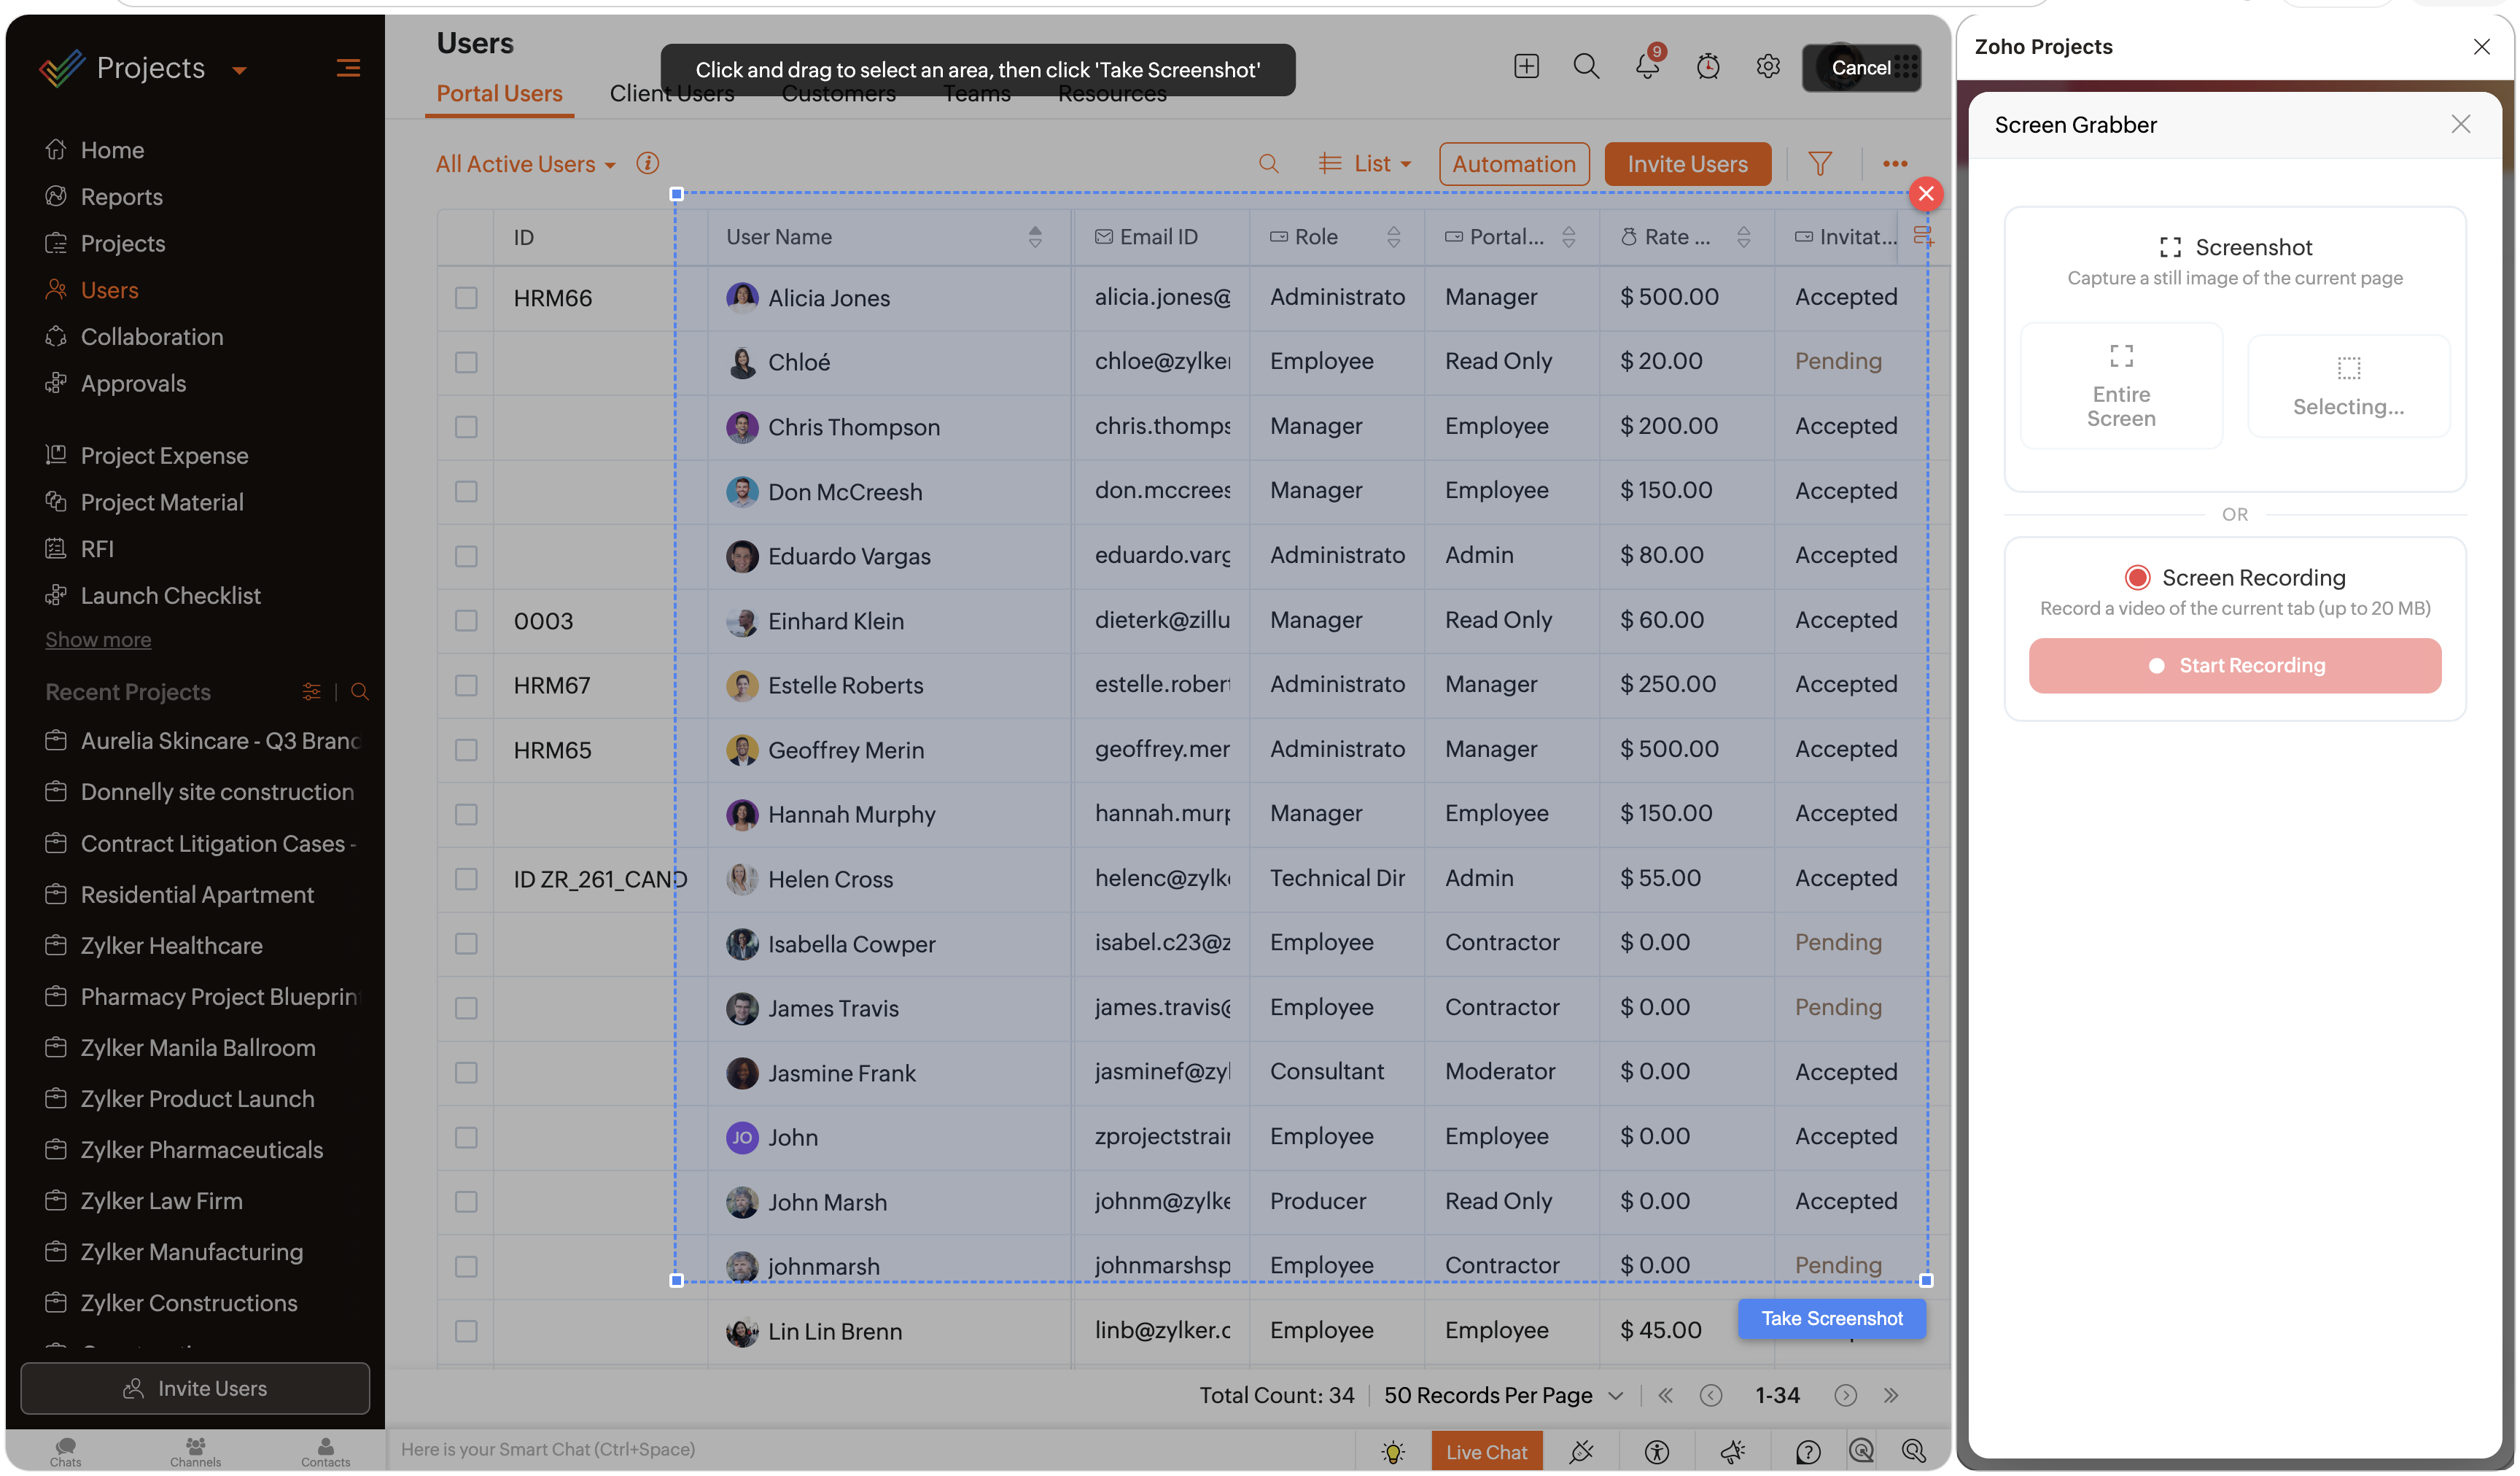The image size is (2520, 1476).
Task: Click the info icon beside All Active Users
Action: tap(647, 163)
